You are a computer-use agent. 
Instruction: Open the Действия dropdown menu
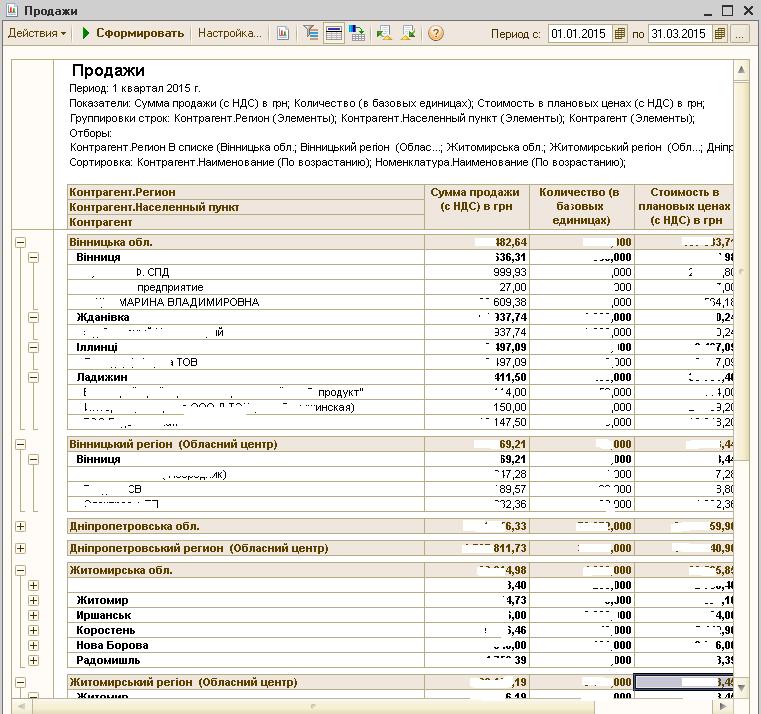[37, 33]
